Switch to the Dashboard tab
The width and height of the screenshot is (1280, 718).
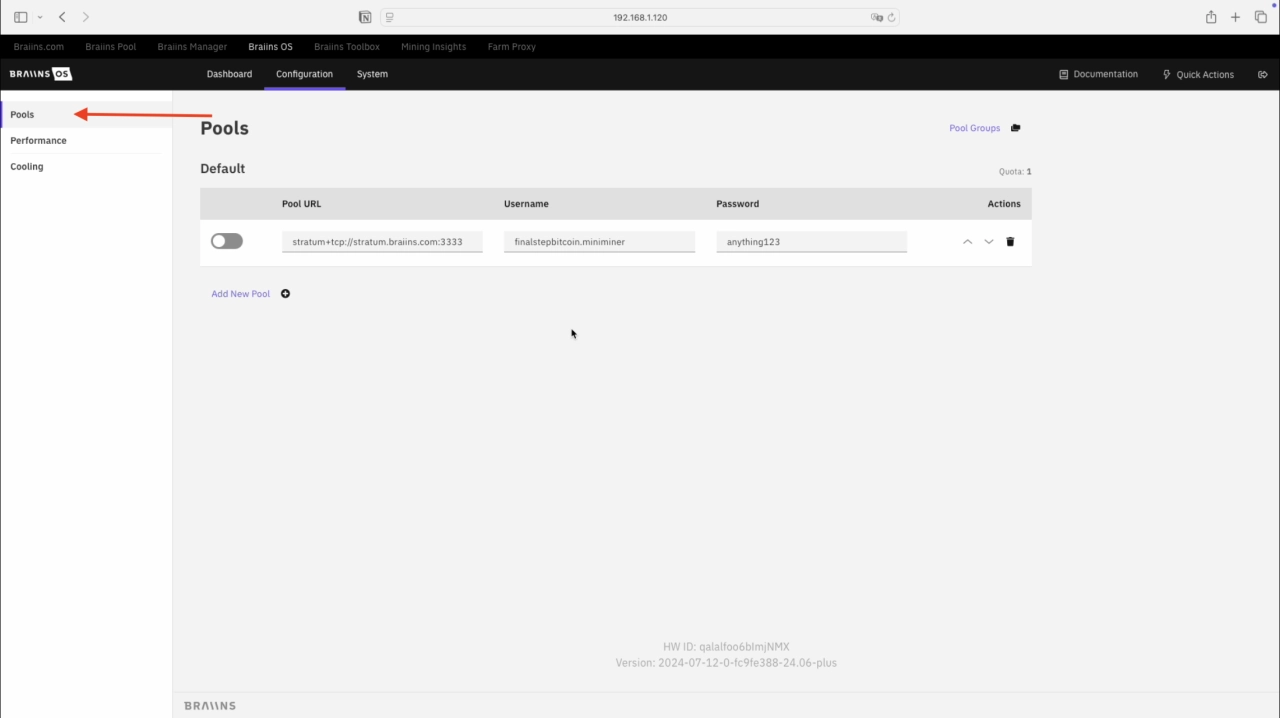pyautogui.click(x=229, y=74)
